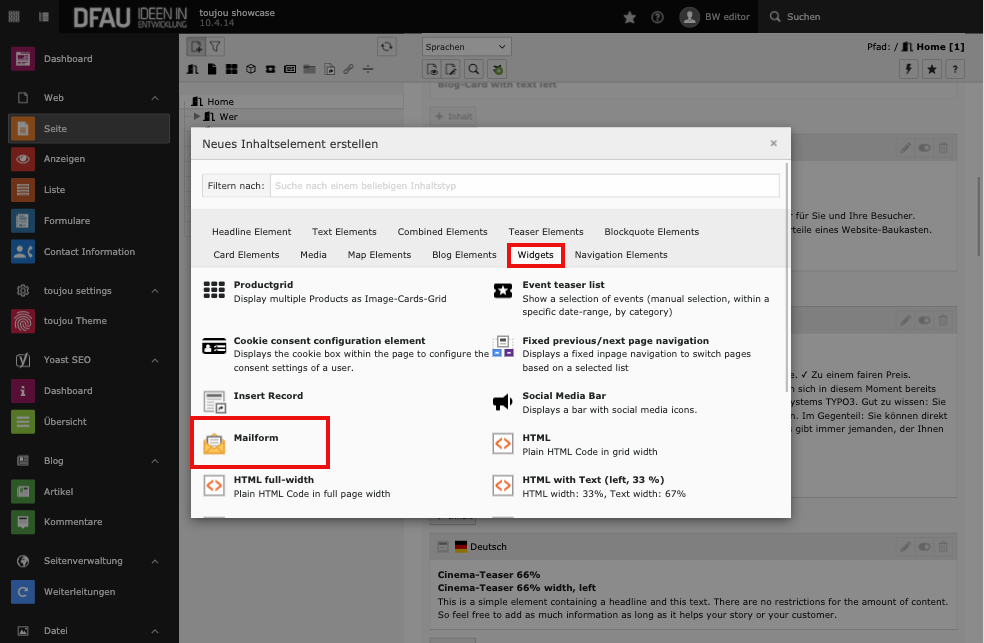The width and height of the screenshot is (984, 643).
Task: Open the toujou Theme module icon
Action: pyautogui.click(x=23, y=321)
